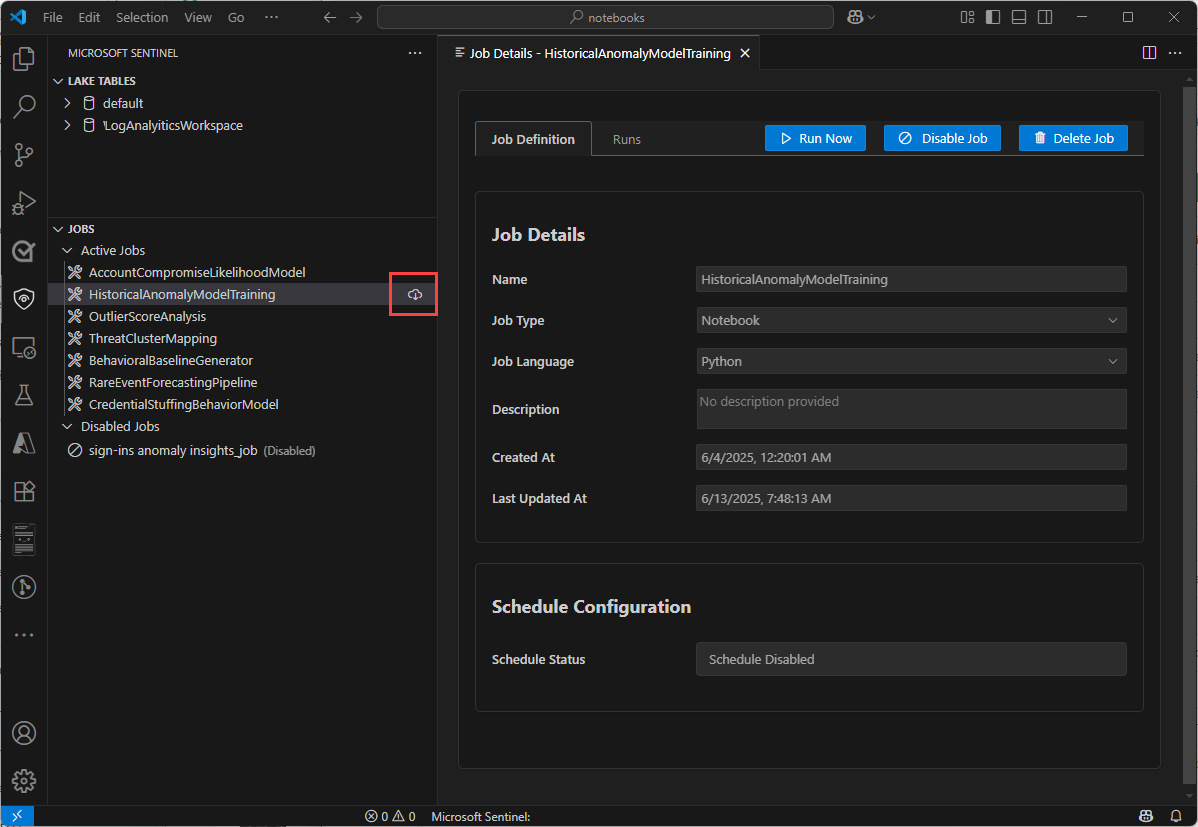1198x827 pixels.
Task: Select CredentialStuffingBehaviorModel job
Action: point(183,404)
